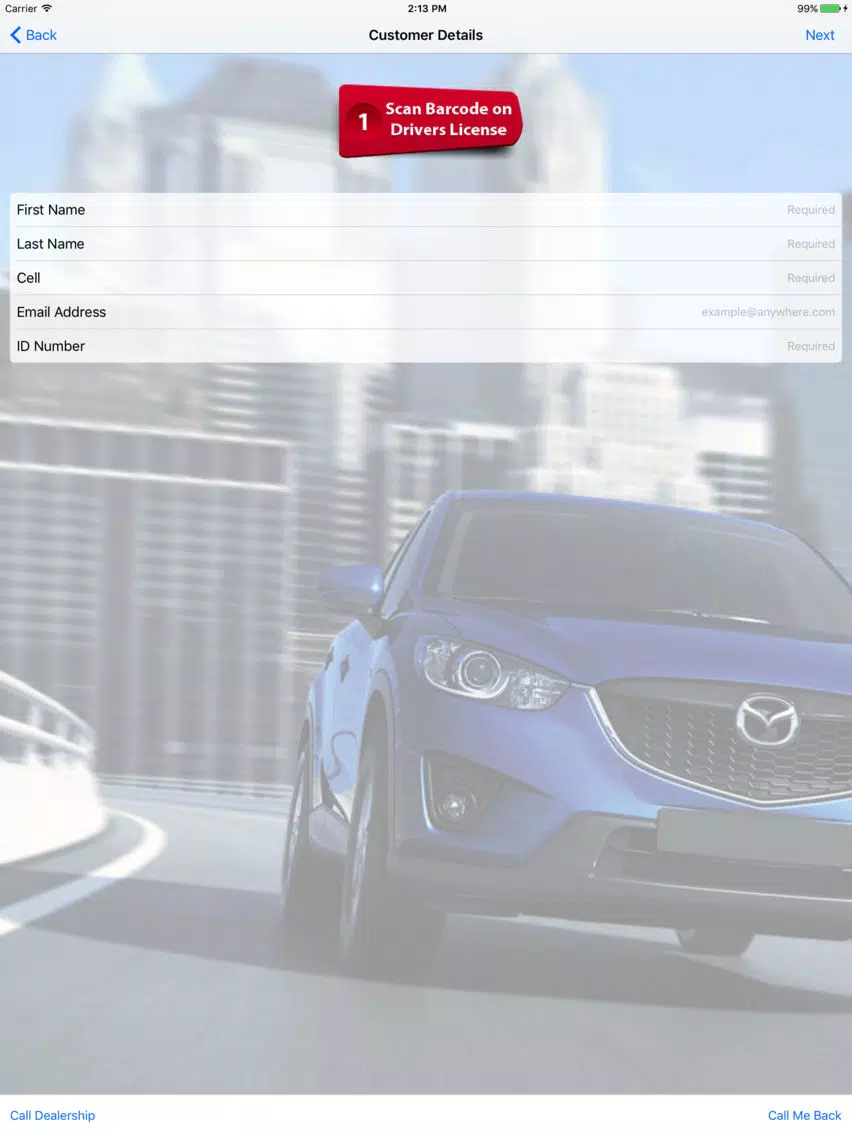Screen dimensions: 852x1136
Task: Go back using the Back button
Action: pyautogui.click(x=33, y=35)
